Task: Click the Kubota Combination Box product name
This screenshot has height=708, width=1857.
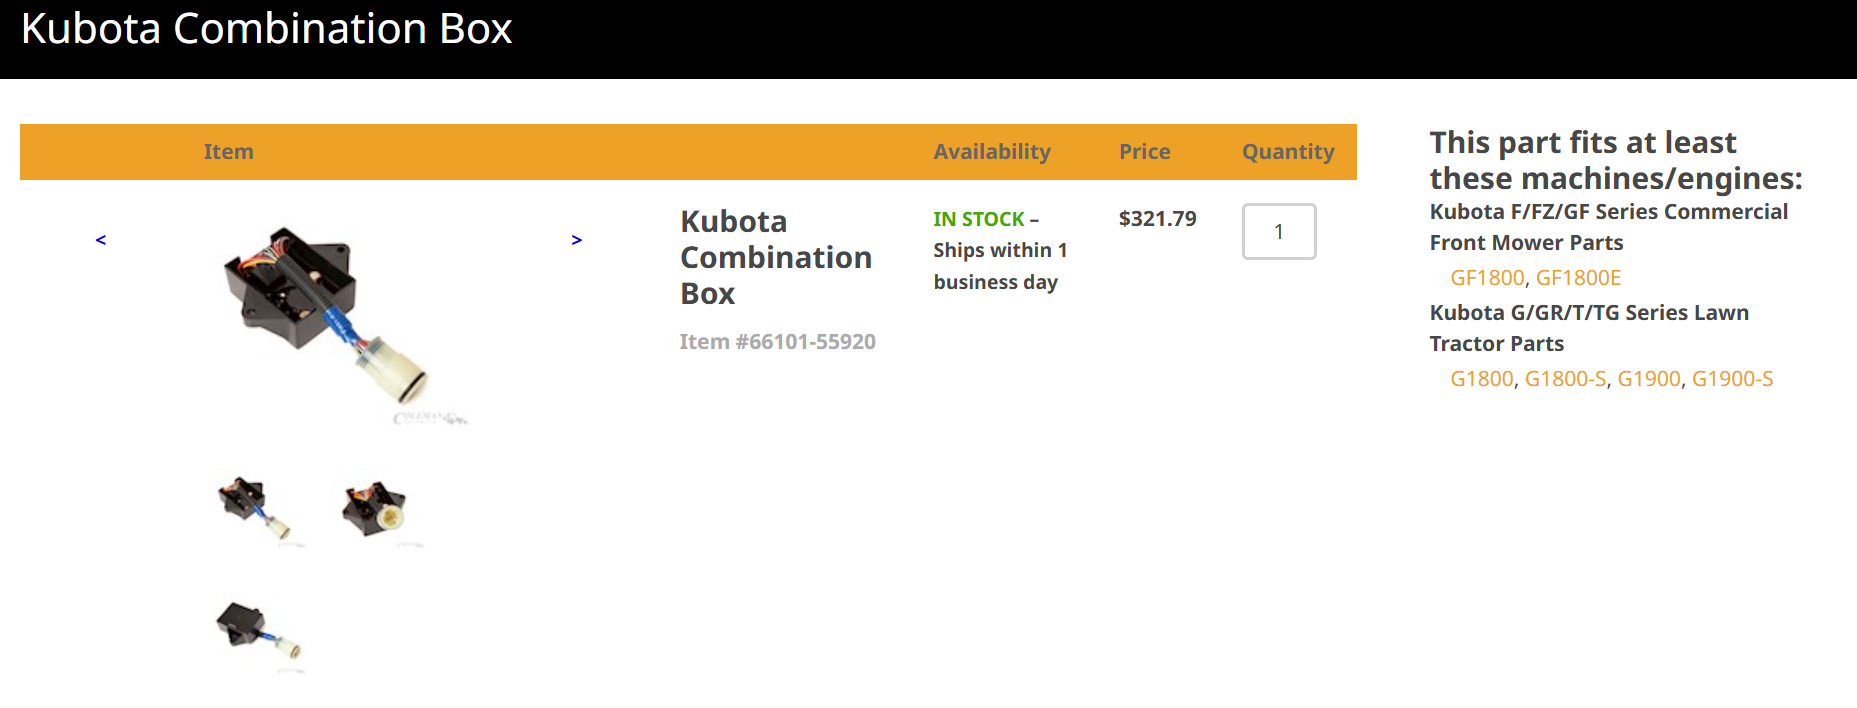Action: tap(775, 257)
